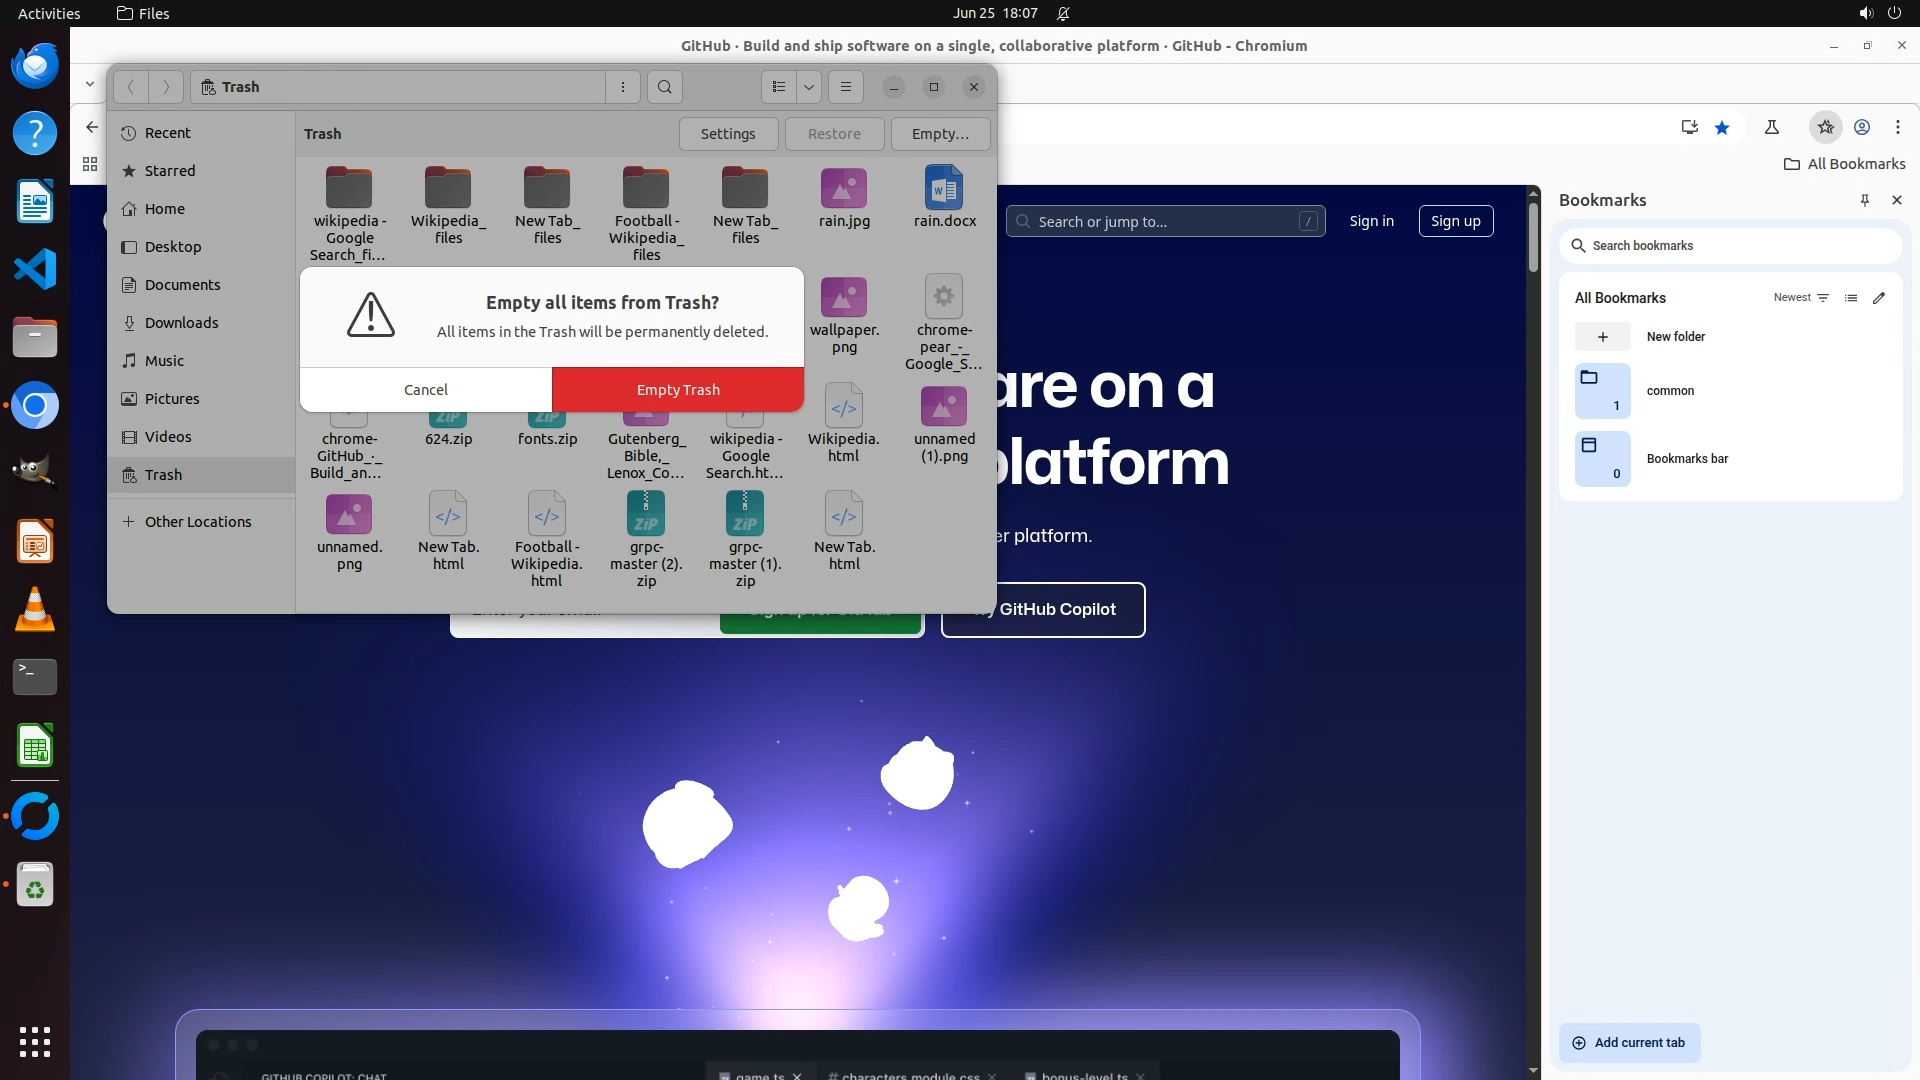Click the edit pencil icon in bookmarks
The width and height of the screenshot is (1920, 1080).
[x=1879, y=298]
